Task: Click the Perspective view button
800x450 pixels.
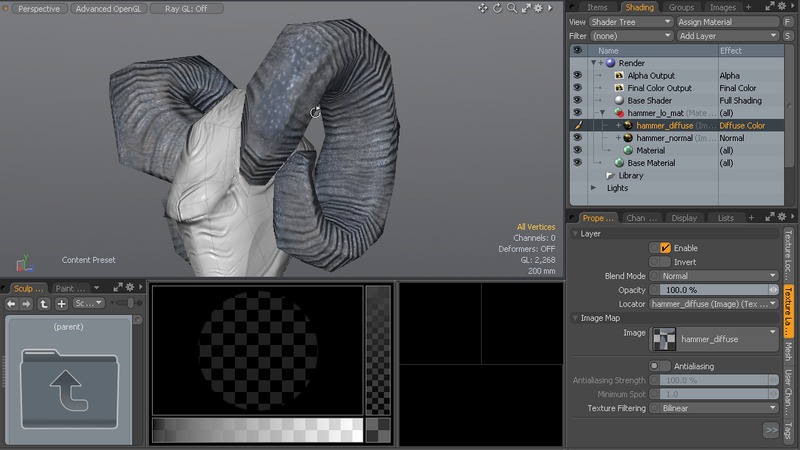Action: [x=39, y=8]
